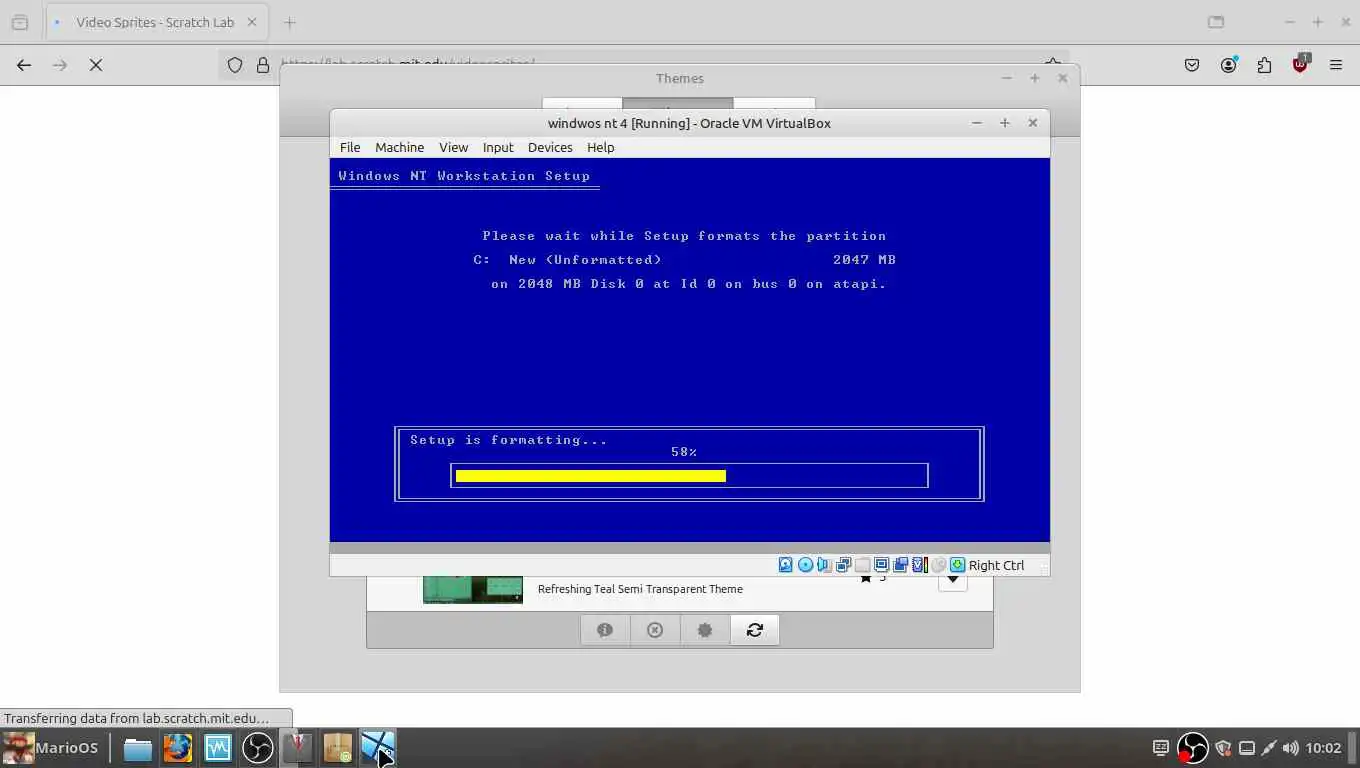Click the VirtualBox icon on taskbar

click(378, 748)
